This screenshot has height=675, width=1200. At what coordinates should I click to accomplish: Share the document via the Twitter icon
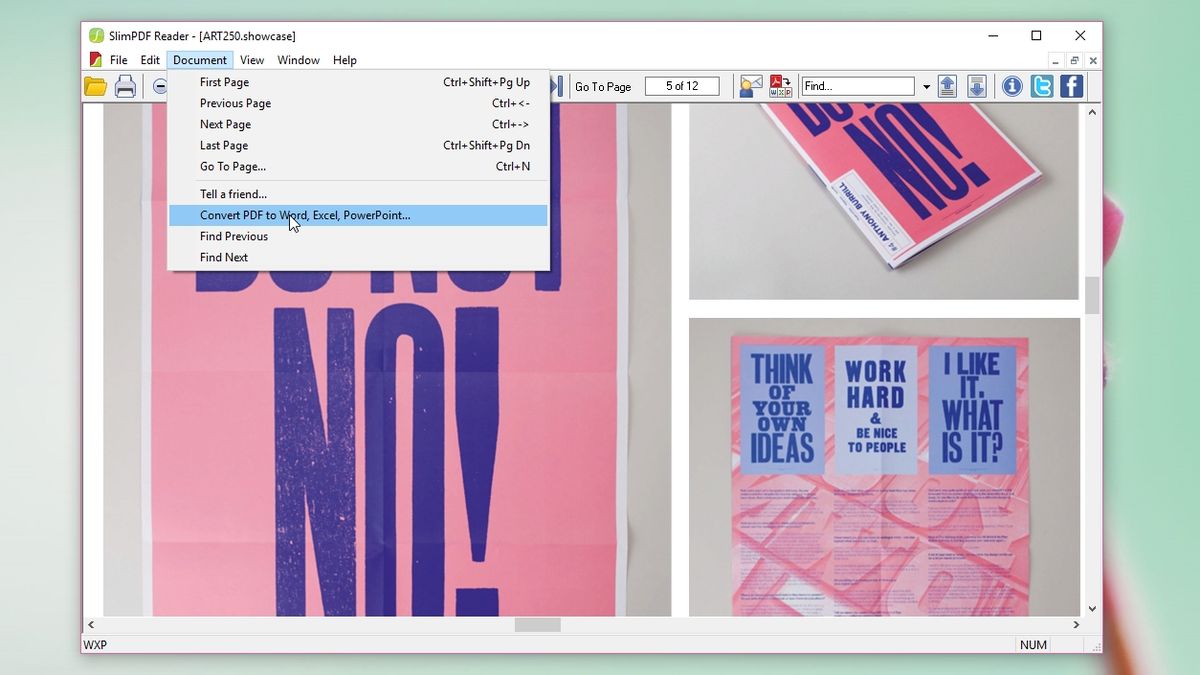point(1041,86)
